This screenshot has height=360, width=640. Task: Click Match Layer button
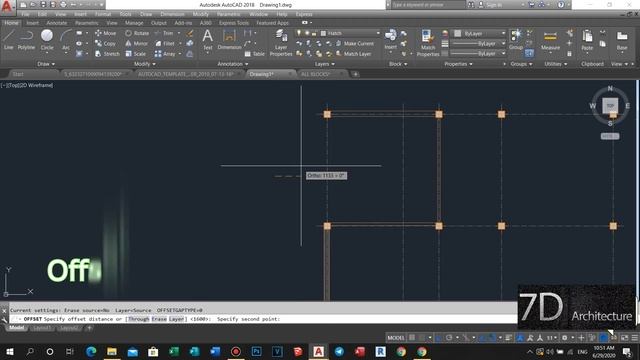353,54
